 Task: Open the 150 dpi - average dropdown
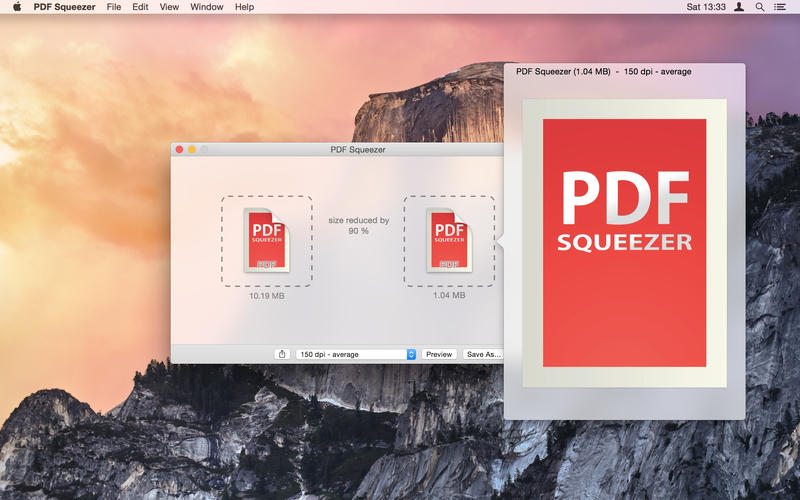(356, 354)
